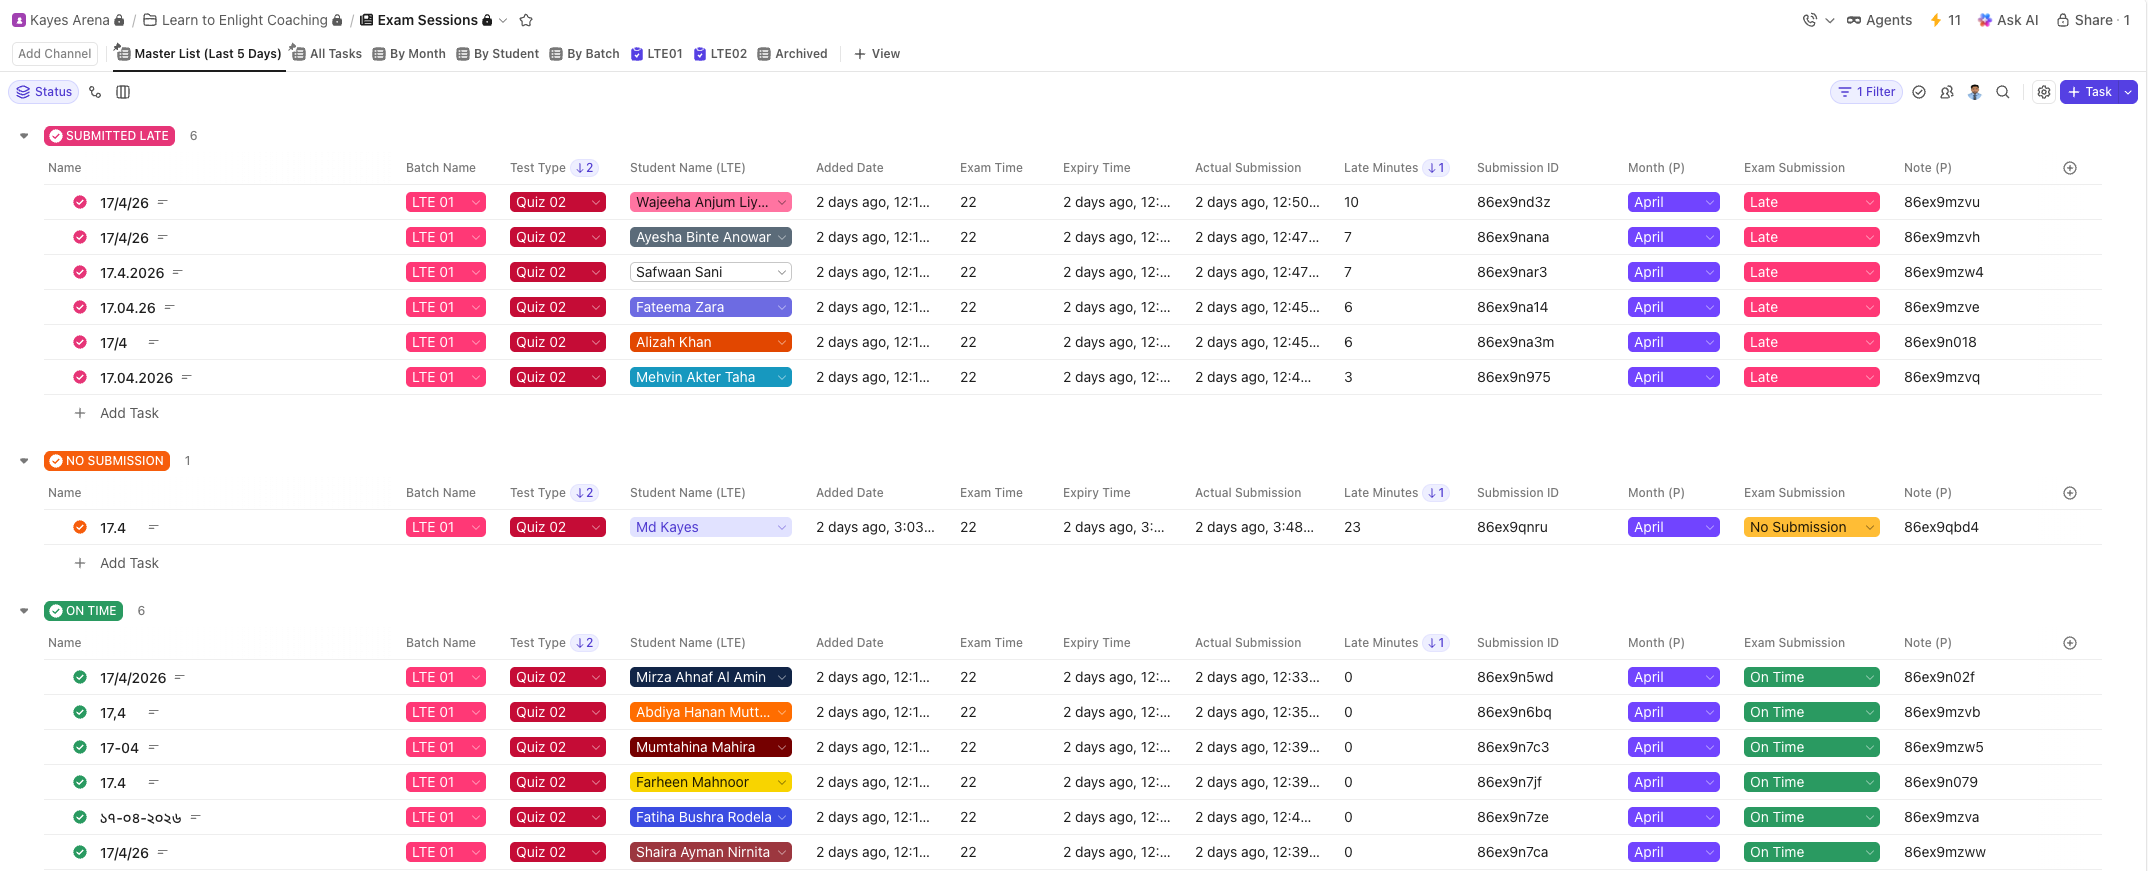Click the search magnifier icon
This screenshot has height=871, width=2148.
(2003, 92)
